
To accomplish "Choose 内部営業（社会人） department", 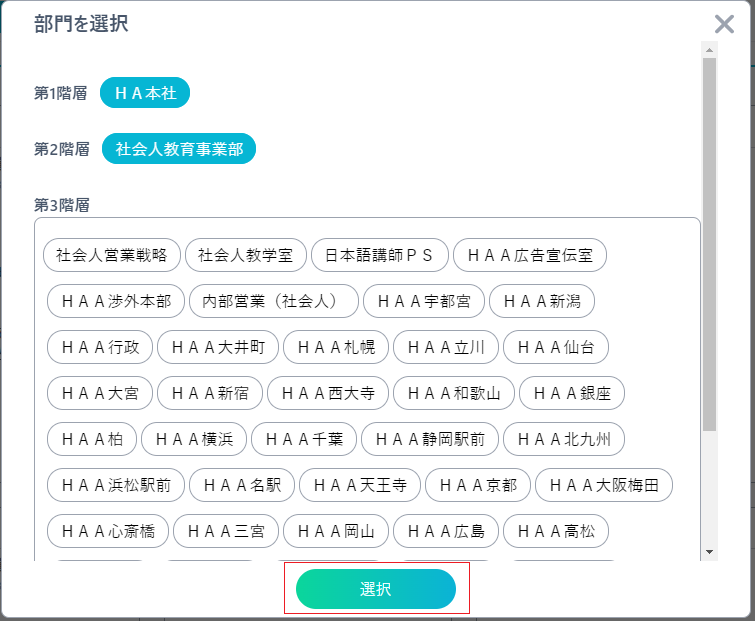I will [x=275, y=301].
